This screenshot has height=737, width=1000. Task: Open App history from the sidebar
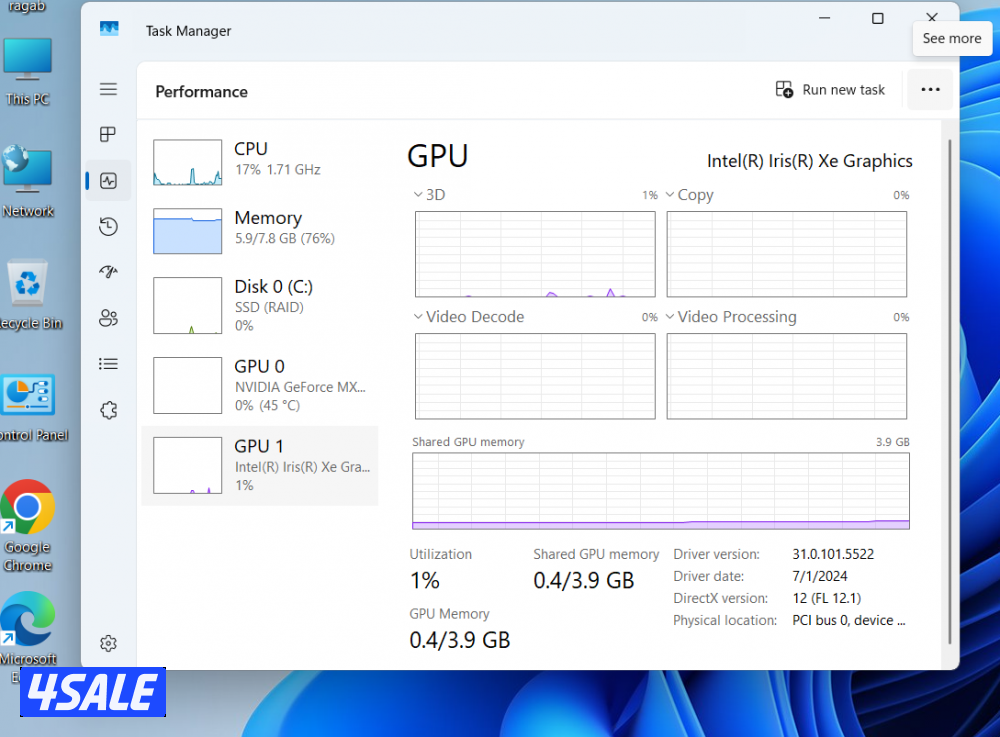tap(108, 226)
